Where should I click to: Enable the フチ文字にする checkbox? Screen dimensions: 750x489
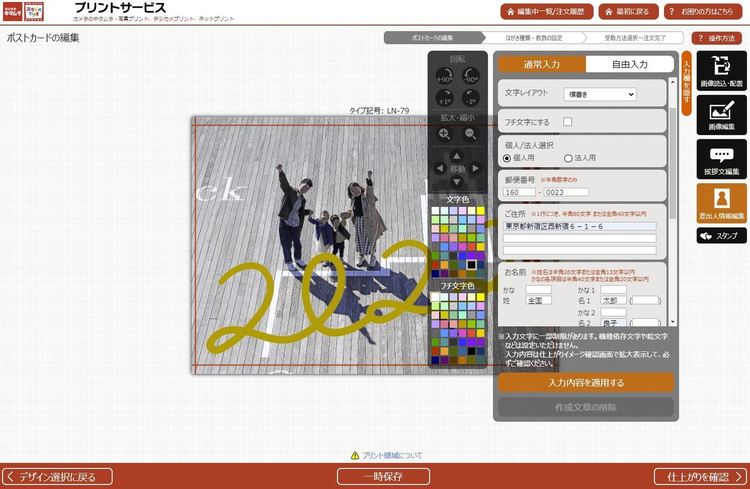(568, 121)
